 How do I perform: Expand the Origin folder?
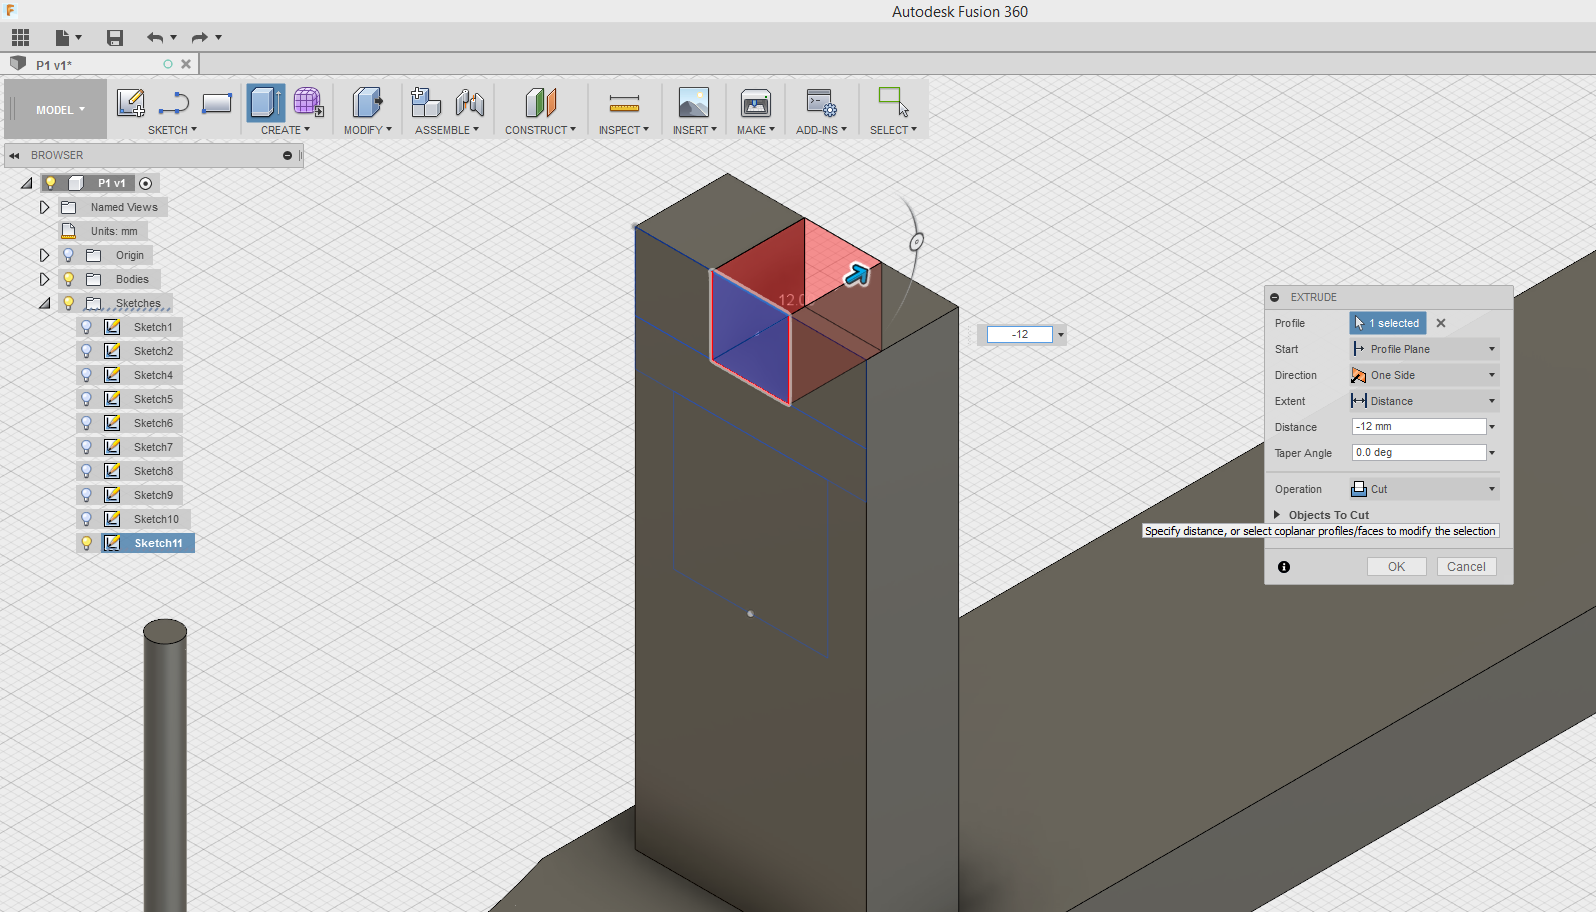click(x=44, y=255)
